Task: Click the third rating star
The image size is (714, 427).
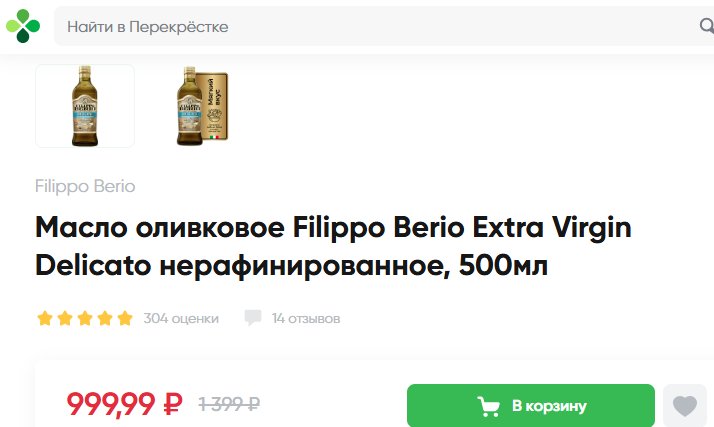Action: click(85, 318)
